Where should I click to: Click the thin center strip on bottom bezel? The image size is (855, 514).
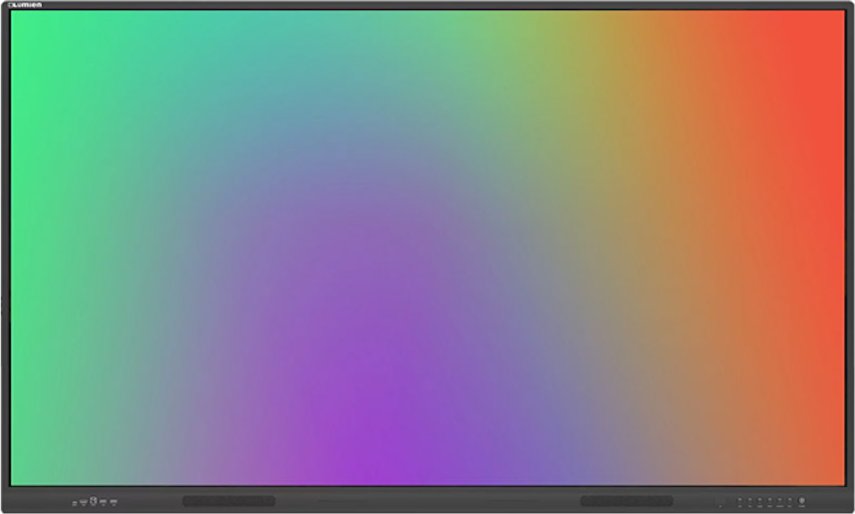click(x=427, y=500)
